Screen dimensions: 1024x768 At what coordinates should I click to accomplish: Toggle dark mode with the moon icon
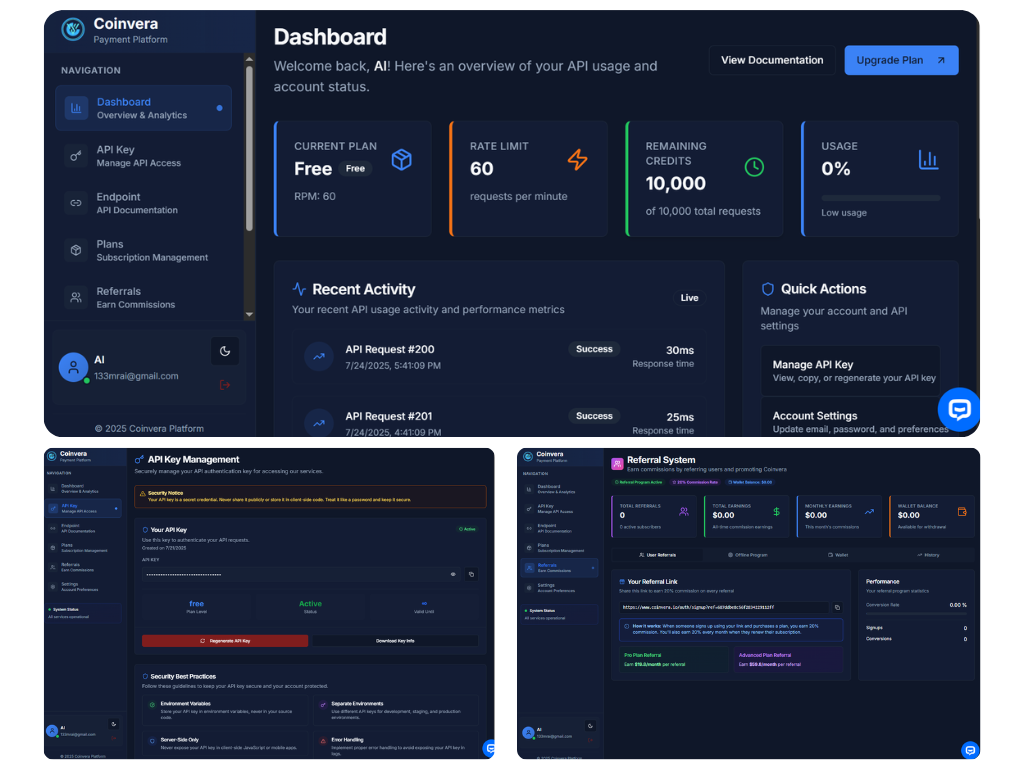pyautogui.click(x=224, y=350)
